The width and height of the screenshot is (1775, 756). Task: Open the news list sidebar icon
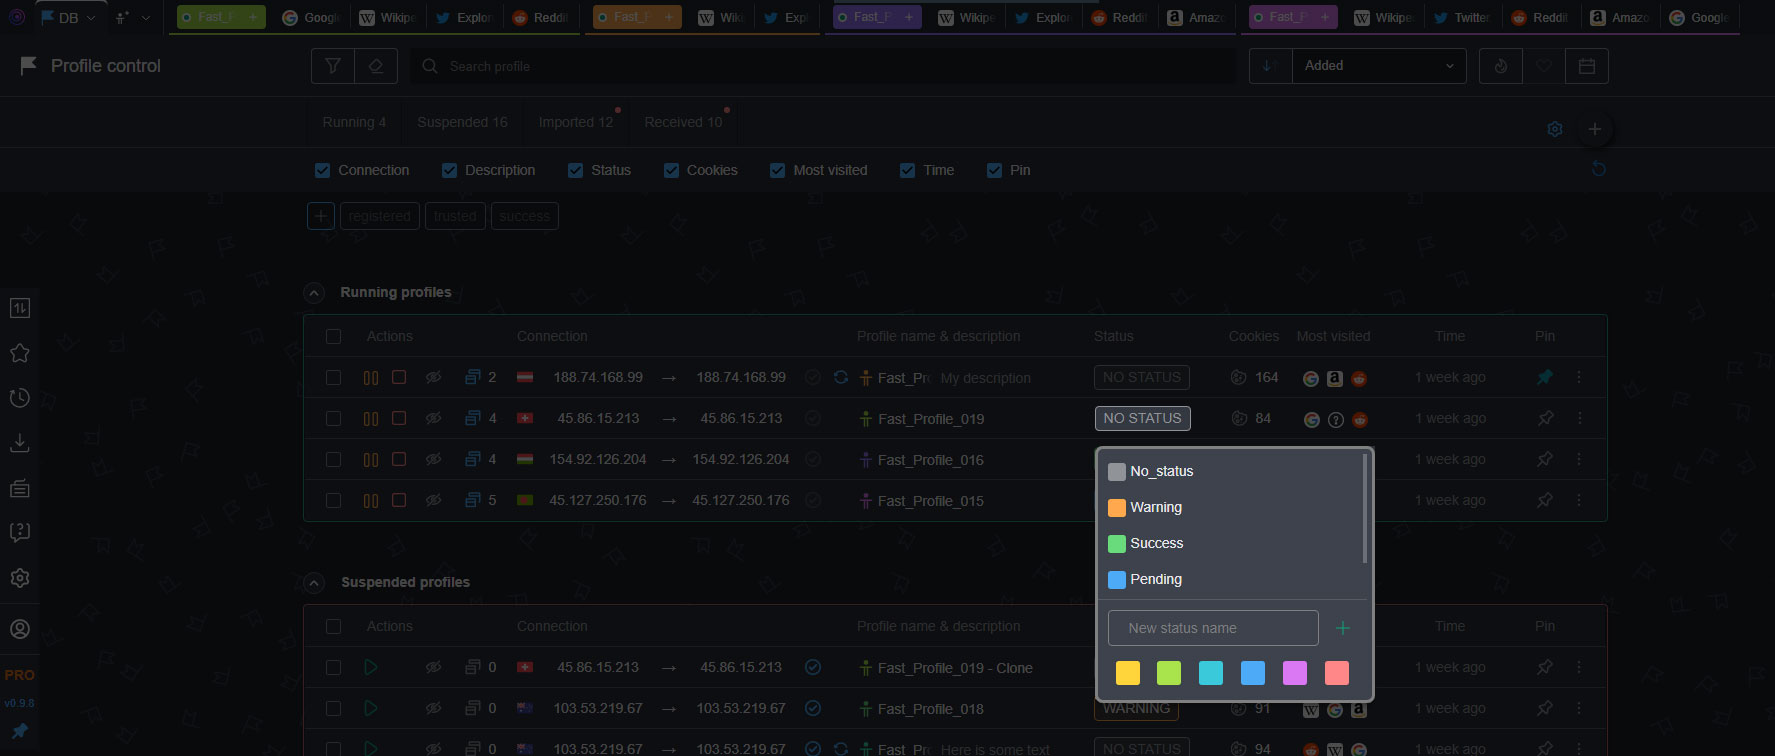click(x=19, y=488)
